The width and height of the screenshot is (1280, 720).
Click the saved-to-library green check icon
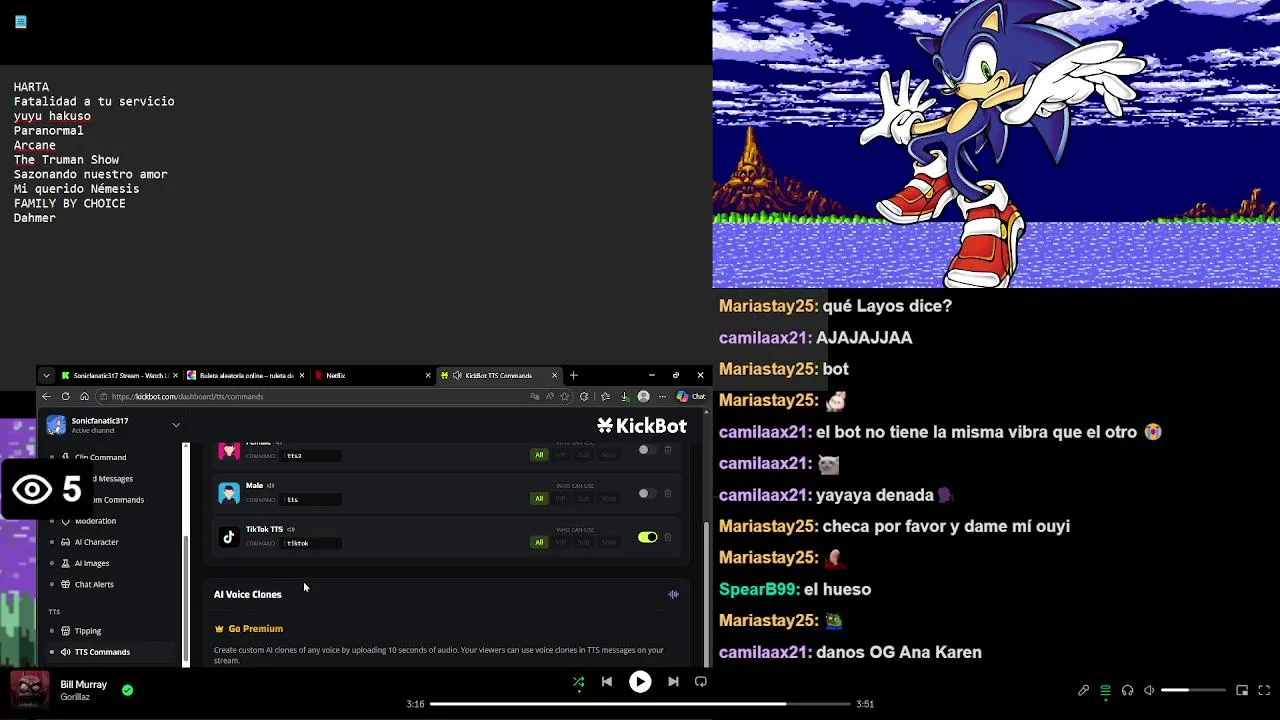pos(127,690)
